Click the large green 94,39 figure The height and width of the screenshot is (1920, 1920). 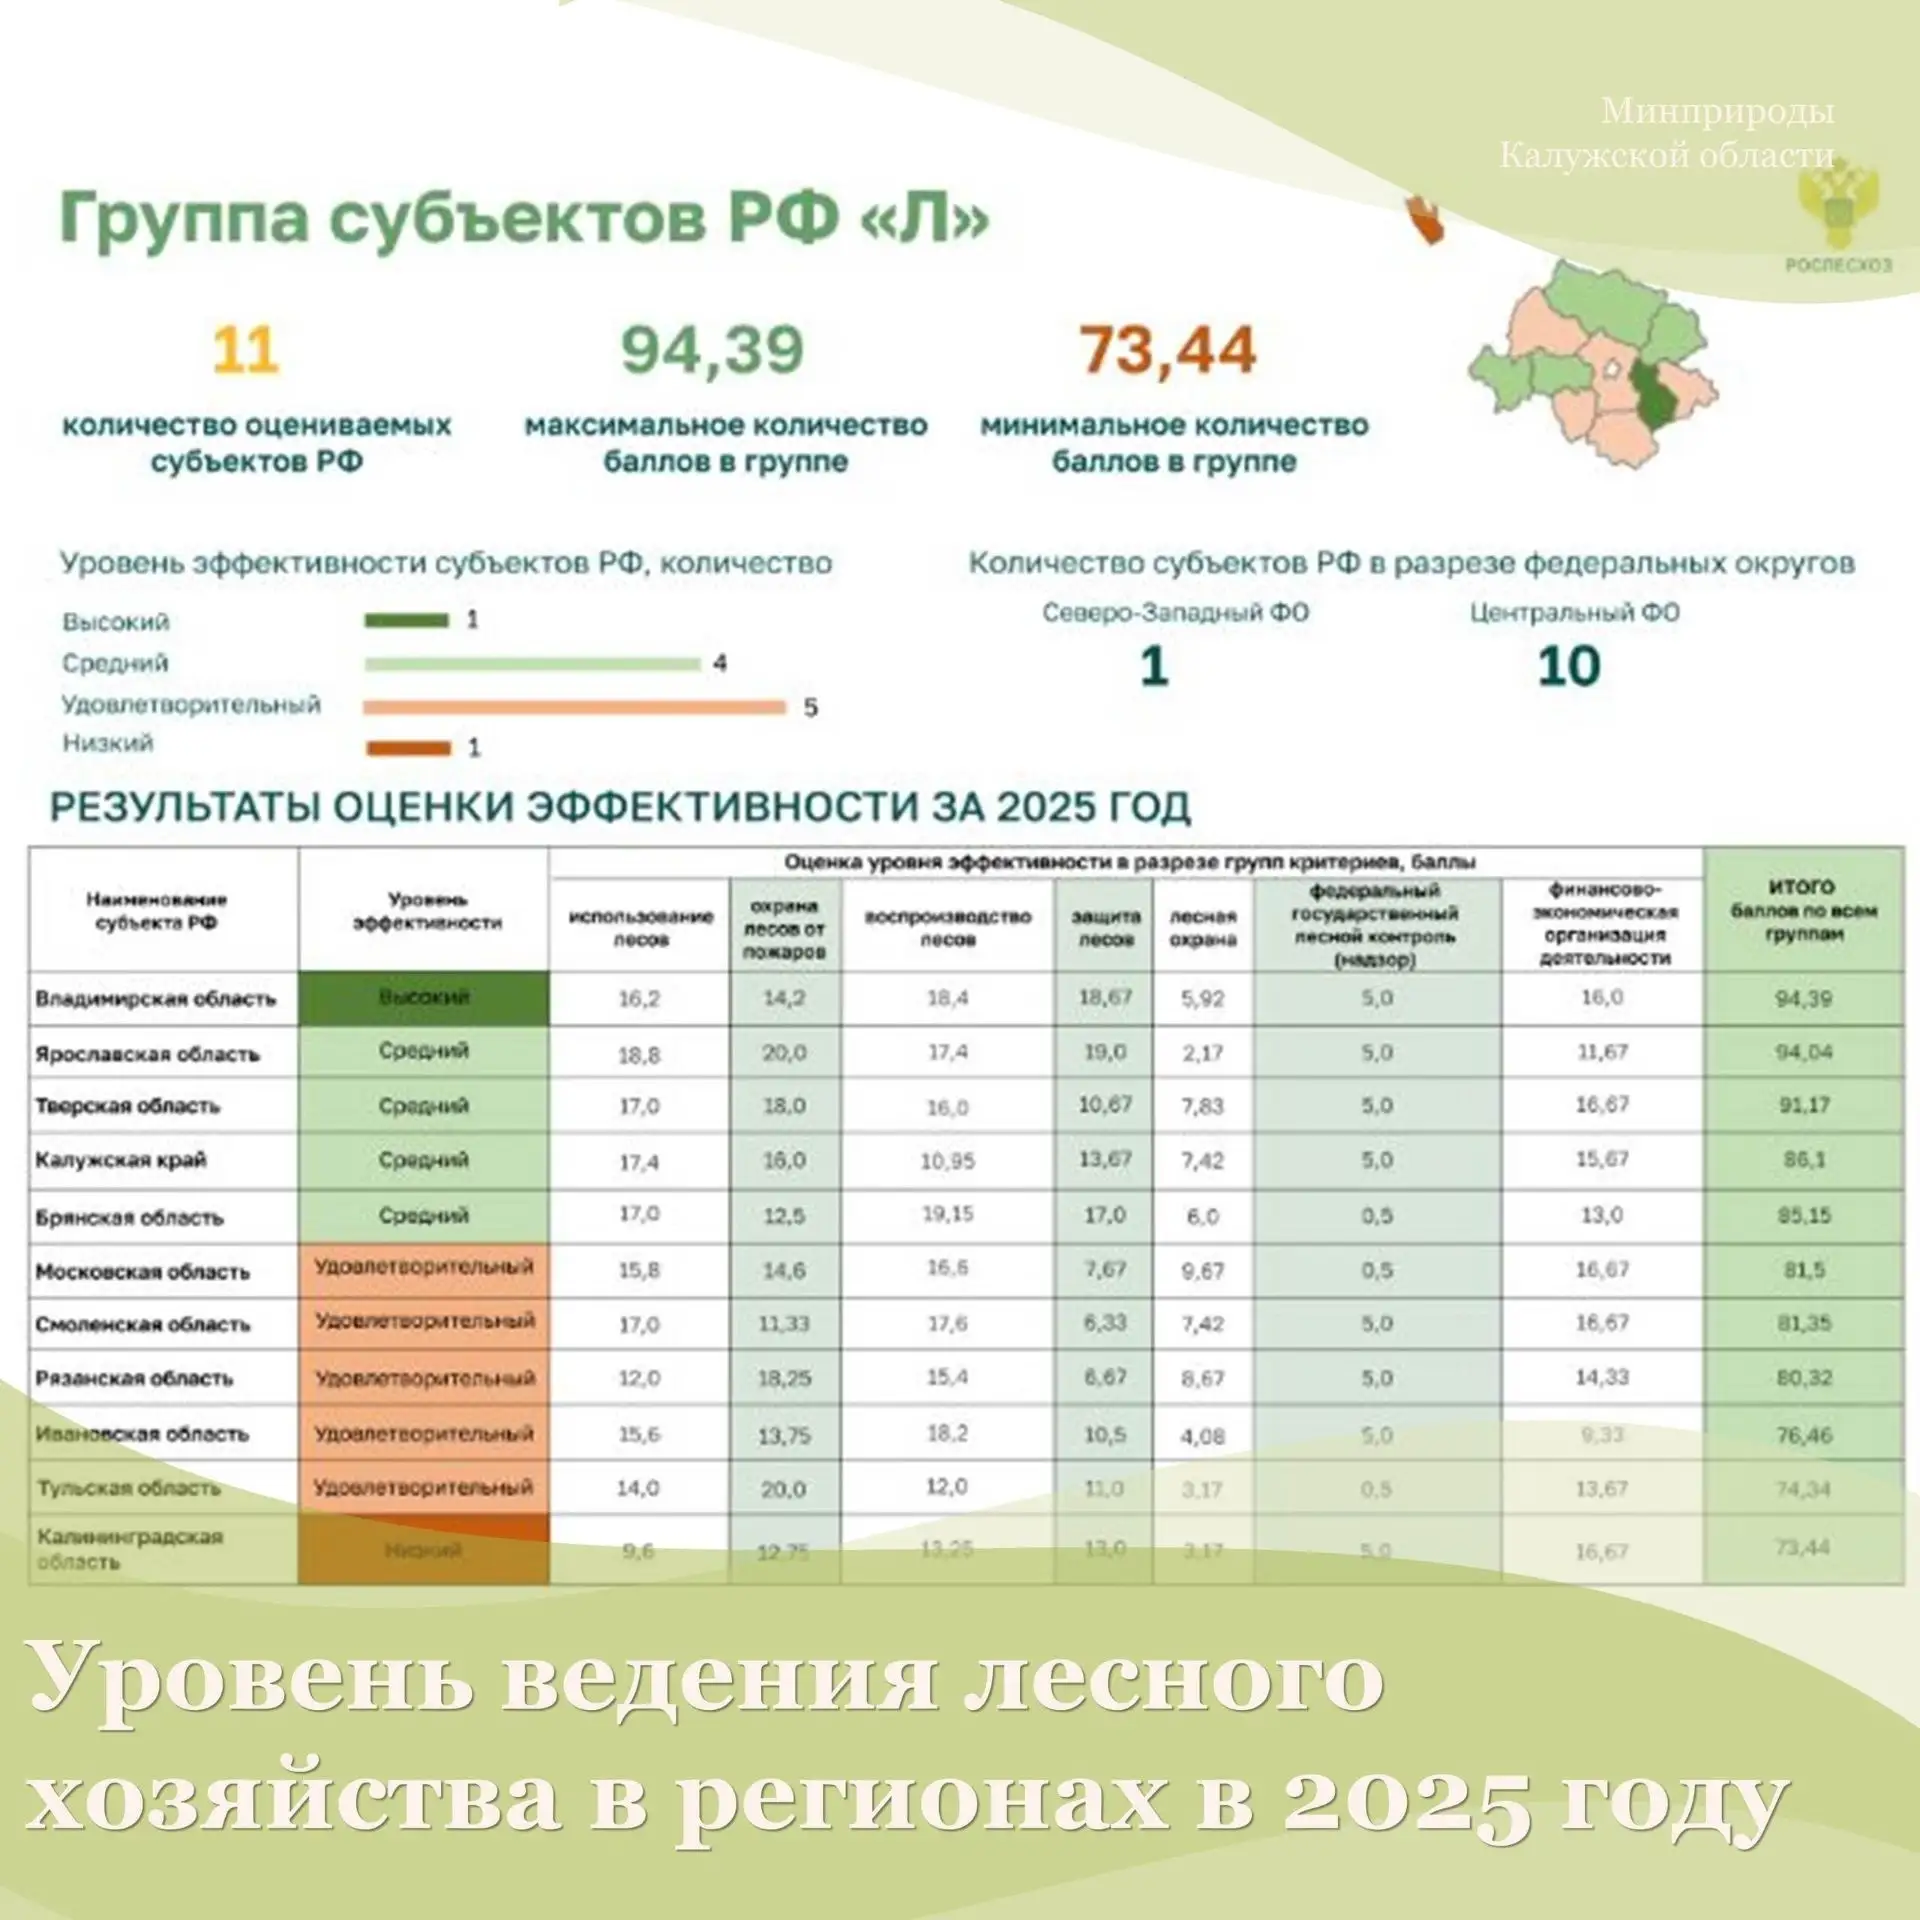coord(712,350)
